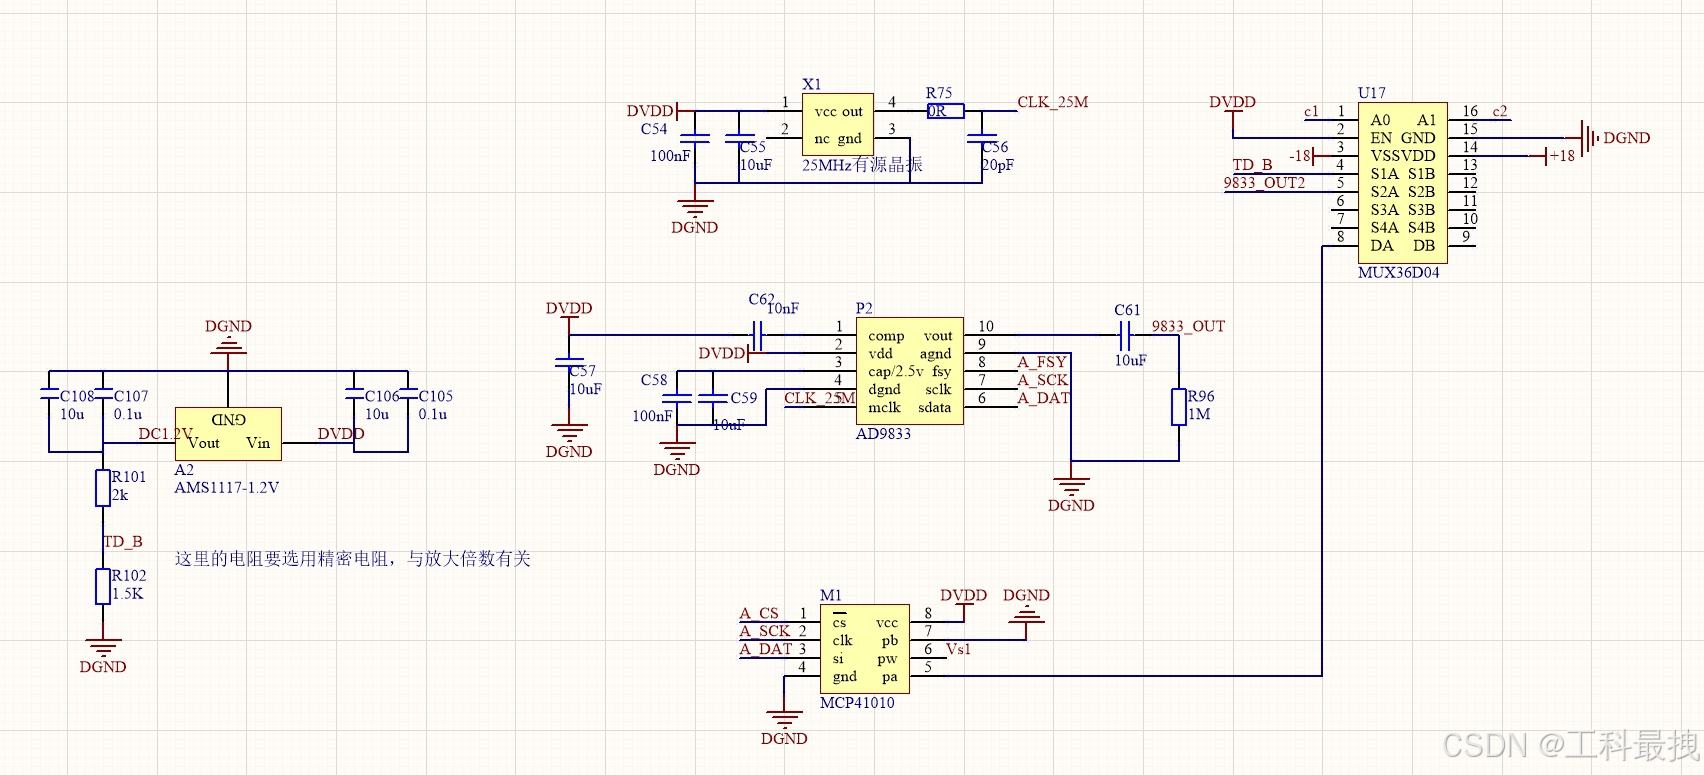1704x775 pixels.
Task: Select capacitor C54 100nF
Action: pyautogui.click(x=695, y=139)
